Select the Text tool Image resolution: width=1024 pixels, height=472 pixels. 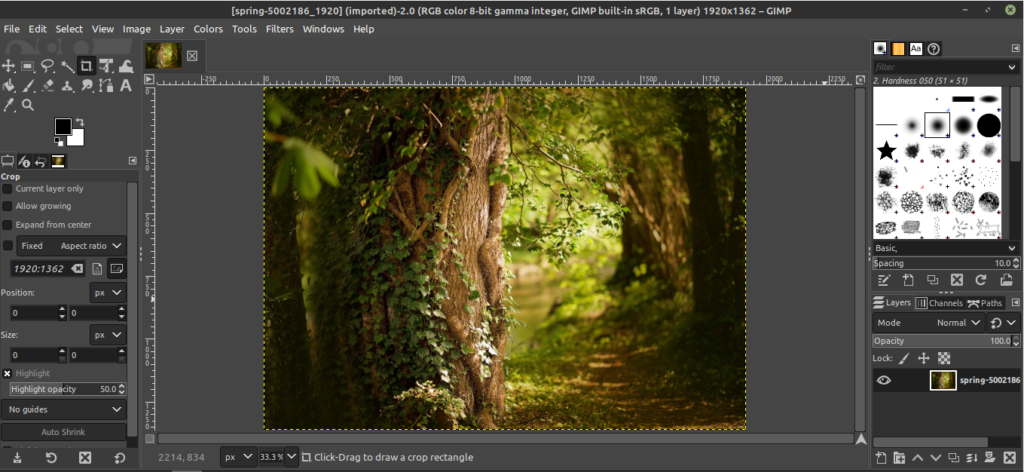click(126, 86)
